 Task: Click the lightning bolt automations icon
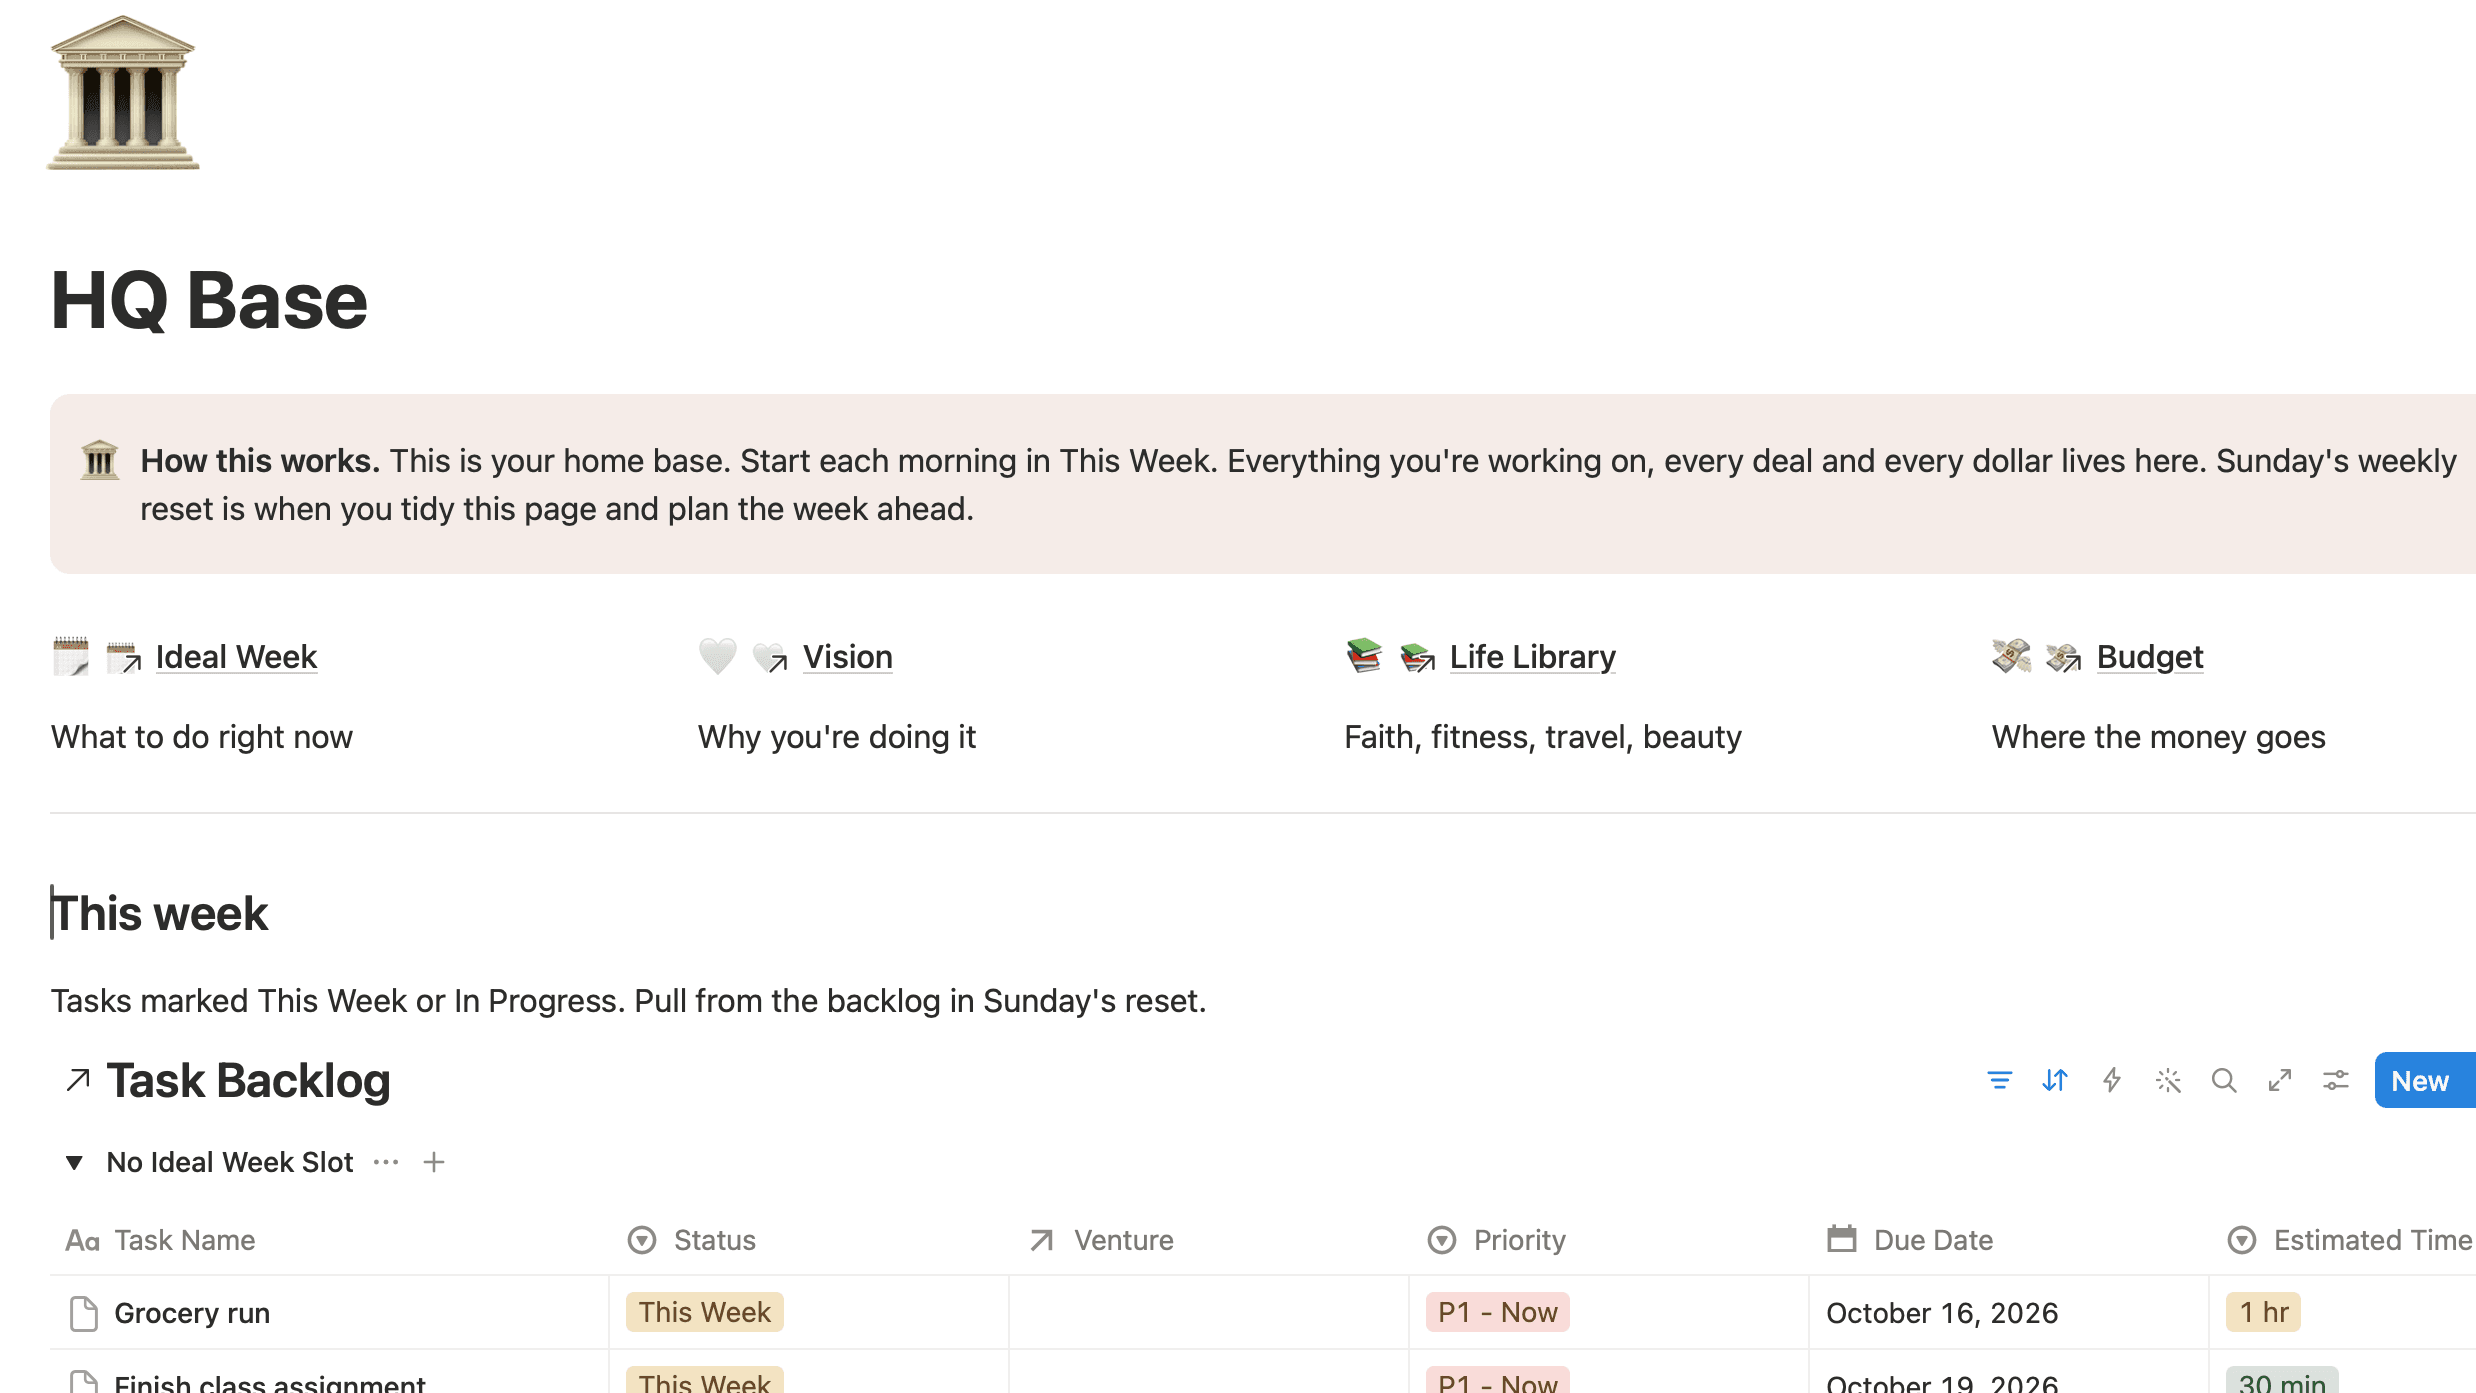point(2111,1080)
